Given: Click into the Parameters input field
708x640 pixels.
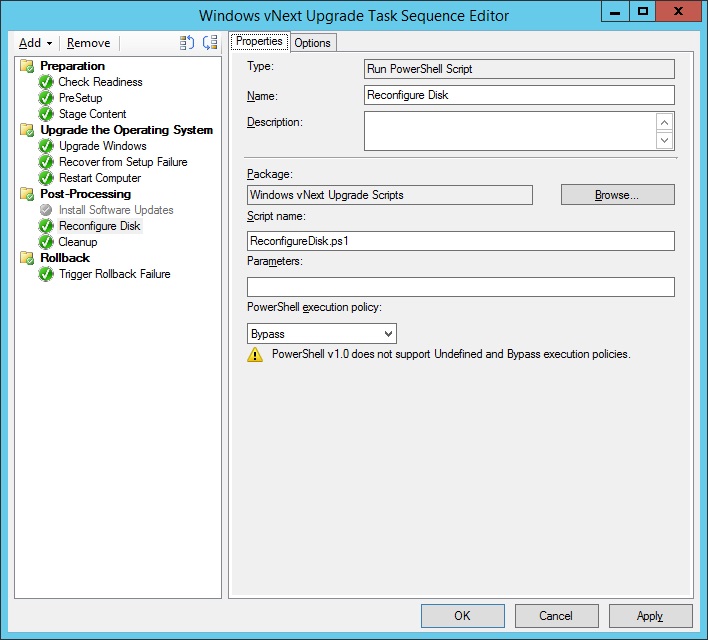Looking at the screenshot, I should (461, 287).
